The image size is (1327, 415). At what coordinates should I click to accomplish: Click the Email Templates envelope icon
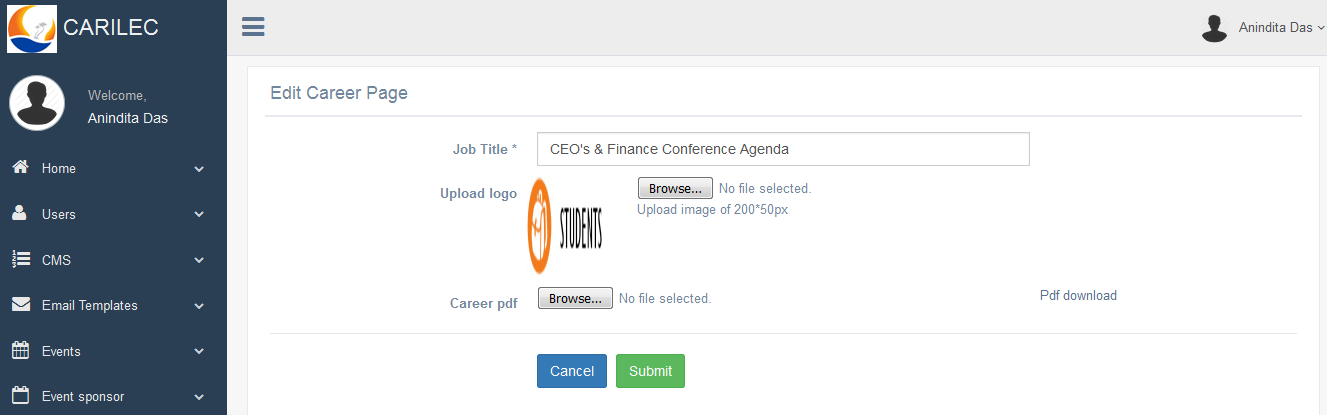tap(20, 305)
